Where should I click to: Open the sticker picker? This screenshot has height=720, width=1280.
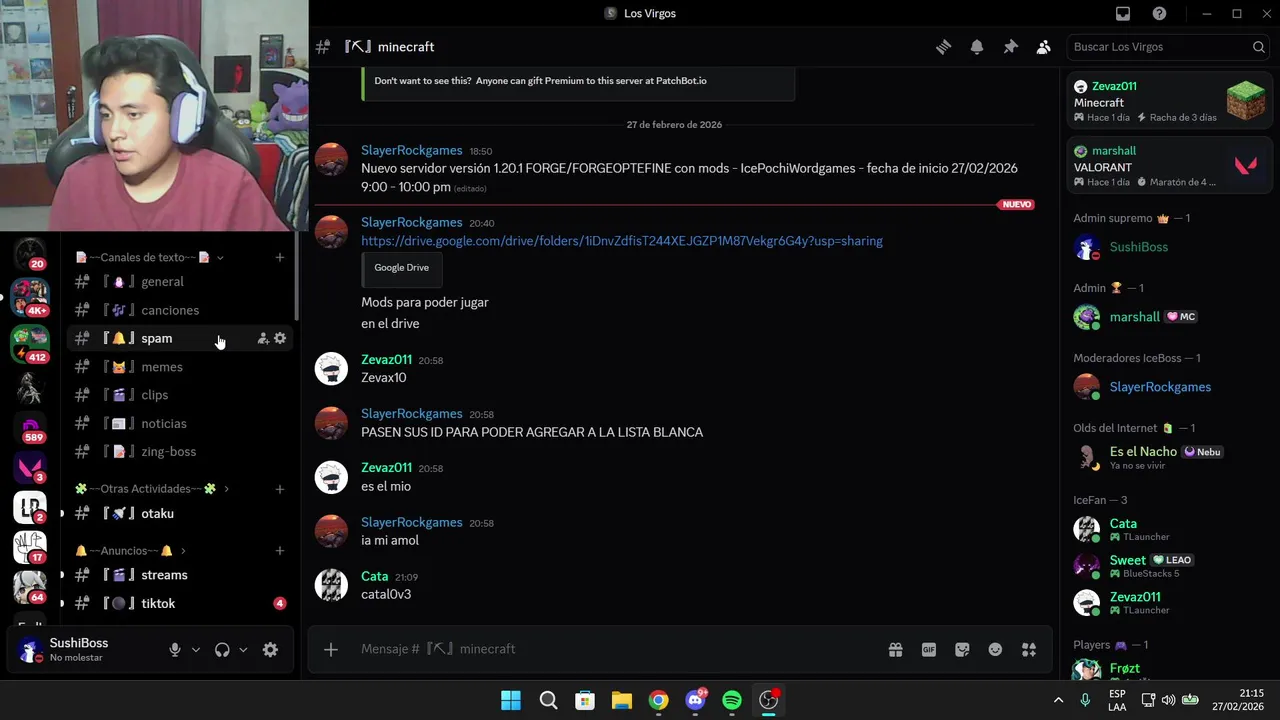(962, 649)
